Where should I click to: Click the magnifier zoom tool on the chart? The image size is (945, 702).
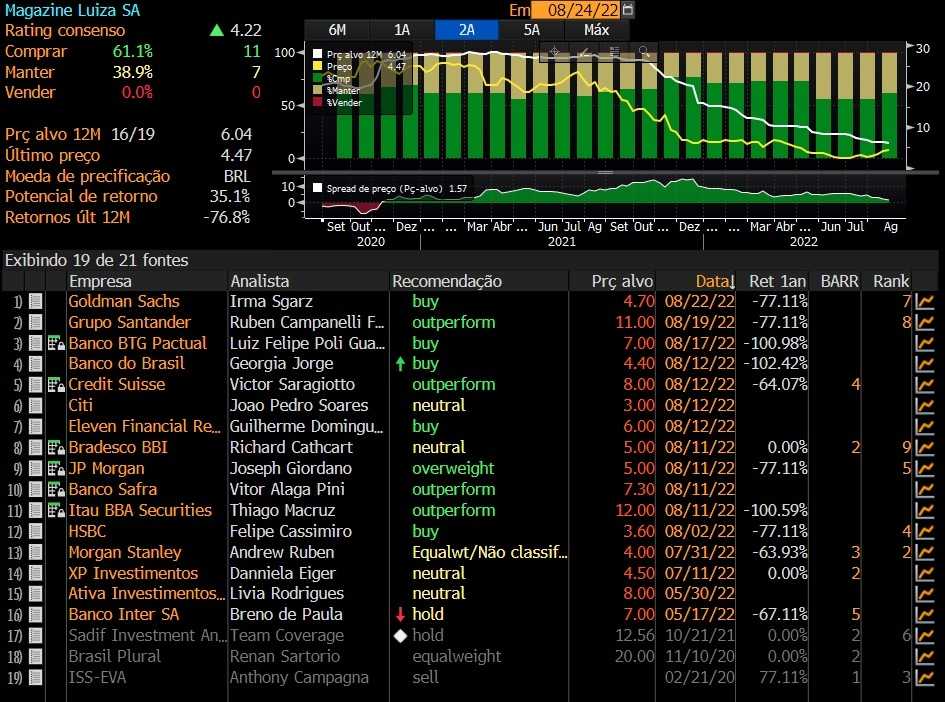click(644, 52)
